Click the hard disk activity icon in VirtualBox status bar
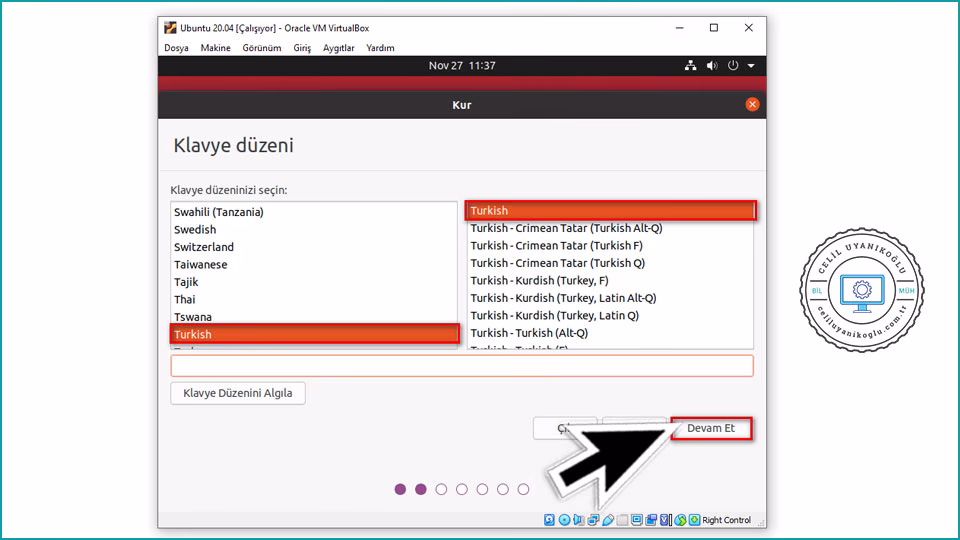Viewport: 960px width, 540px height. point(549,520)
